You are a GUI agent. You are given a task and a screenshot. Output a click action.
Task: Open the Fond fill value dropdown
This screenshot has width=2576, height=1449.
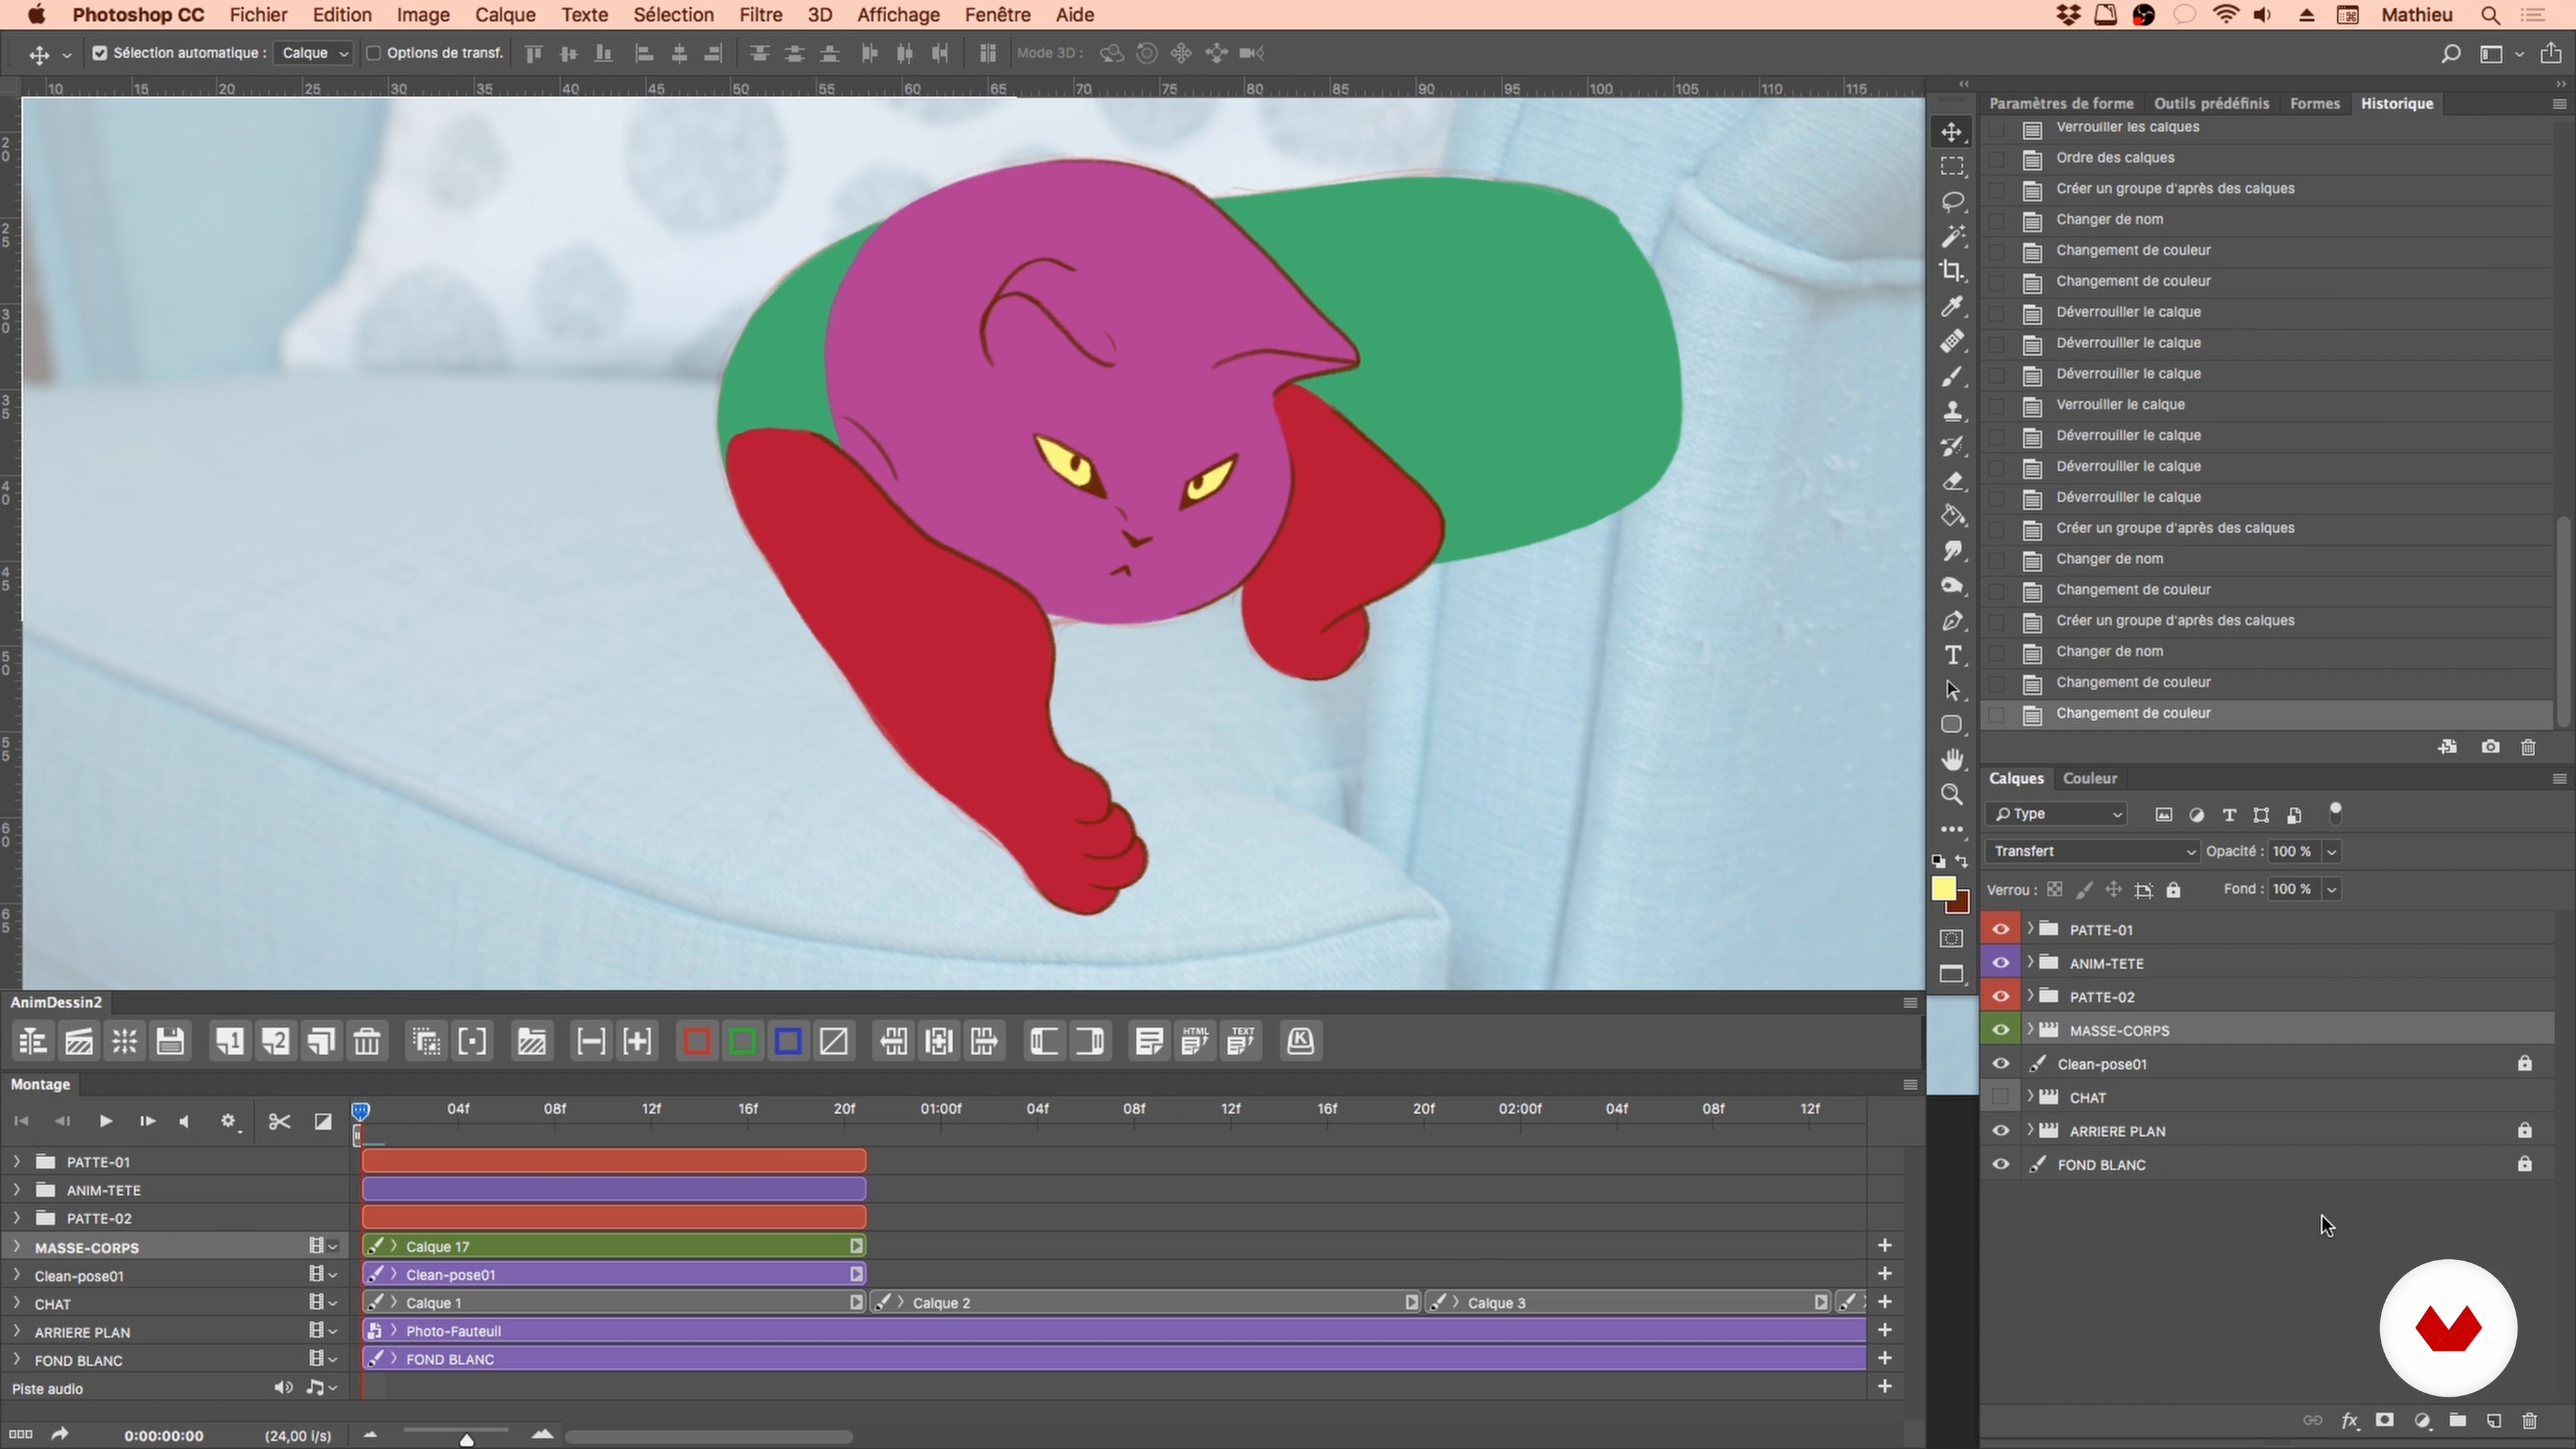[2331, 889]
